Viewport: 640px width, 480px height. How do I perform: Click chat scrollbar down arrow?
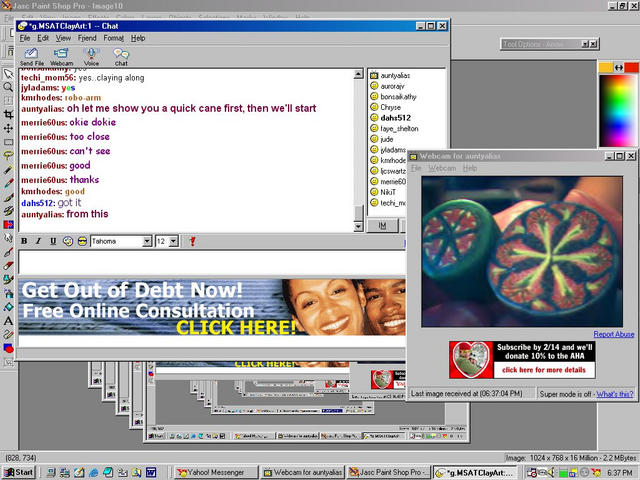click(x=358, y=227)
